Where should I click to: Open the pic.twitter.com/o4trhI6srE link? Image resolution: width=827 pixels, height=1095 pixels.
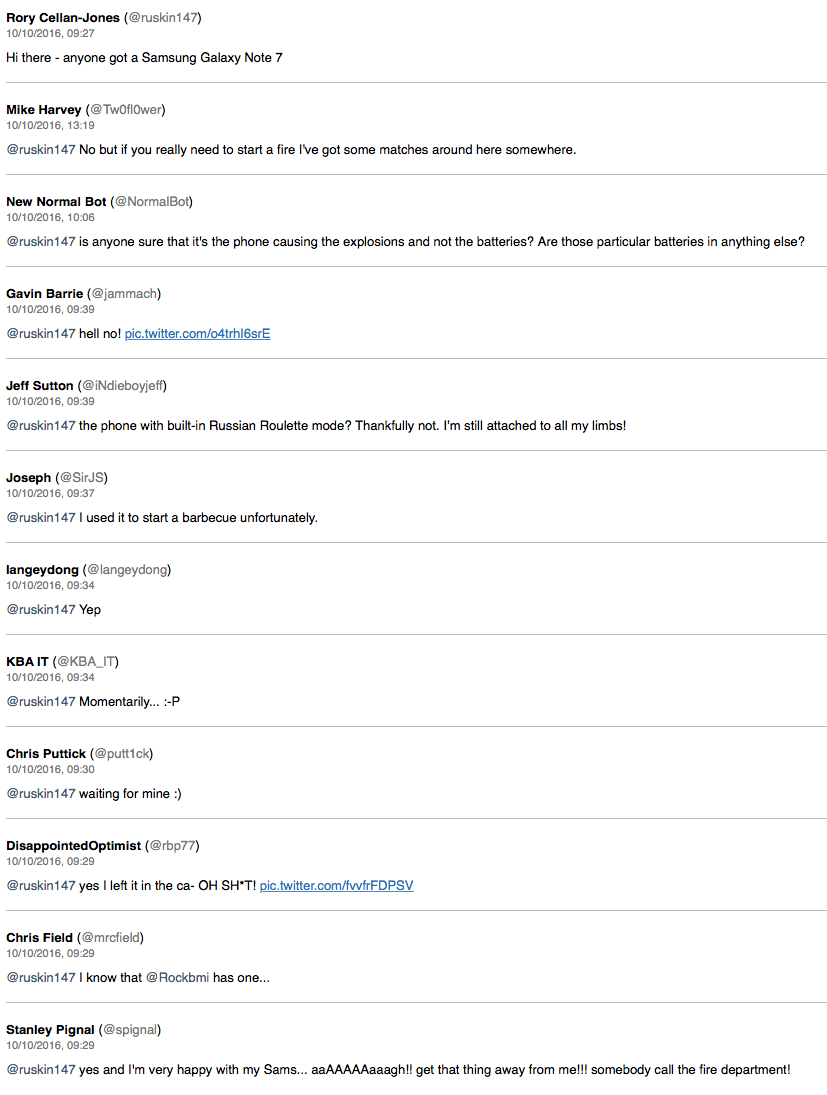(x=197, y=334)
